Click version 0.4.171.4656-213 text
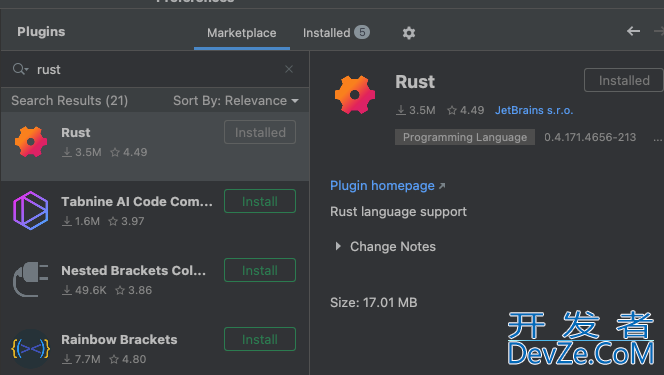This screenshot has height=375, width=664. pos(590,137)
